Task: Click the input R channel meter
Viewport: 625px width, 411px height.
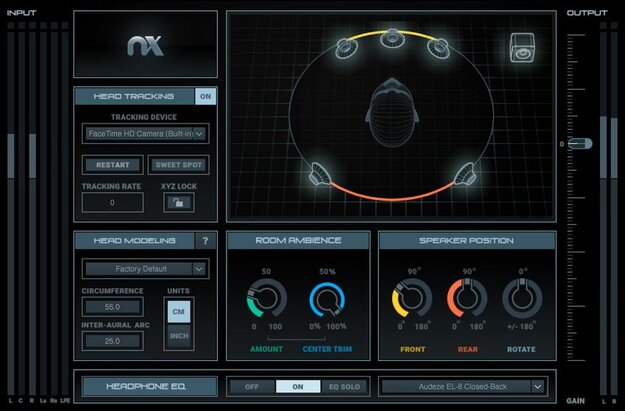Action: click(x=32, y=212)
